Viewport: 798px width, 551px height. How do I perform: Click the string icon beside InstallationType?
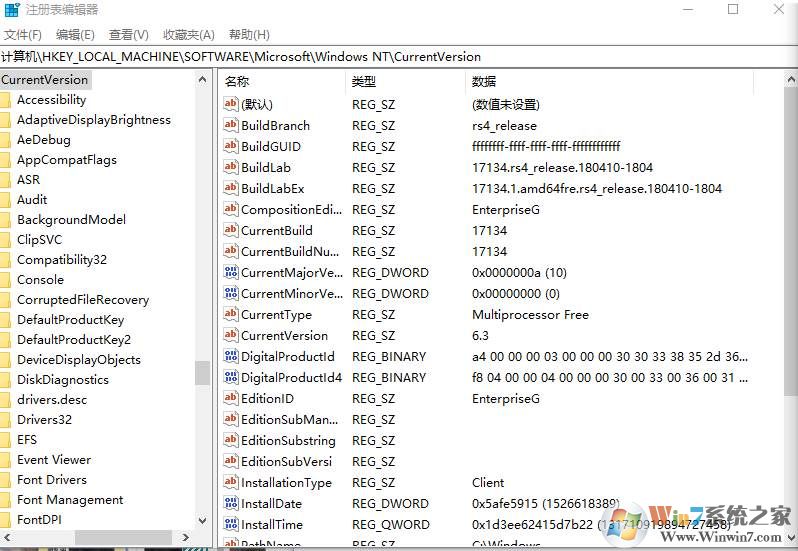tap(231, 482)
